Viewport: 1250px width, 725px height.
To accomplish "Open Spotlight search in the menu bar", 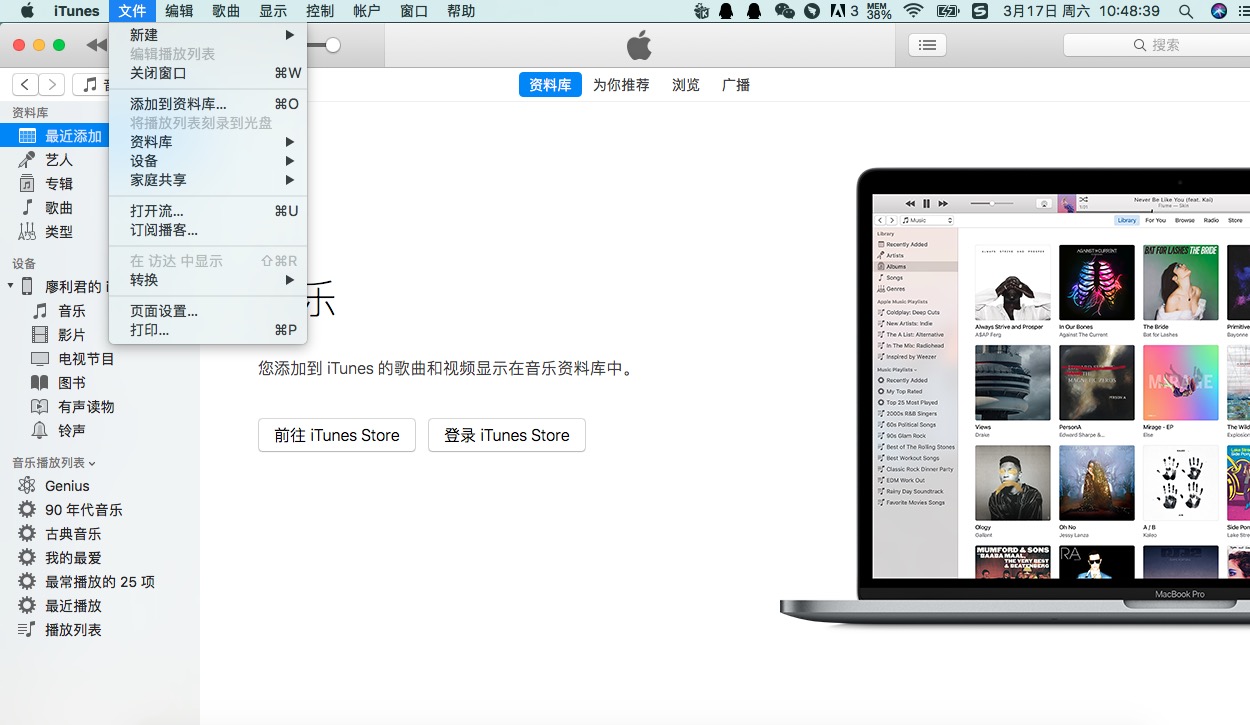I will click(1186, 11).
